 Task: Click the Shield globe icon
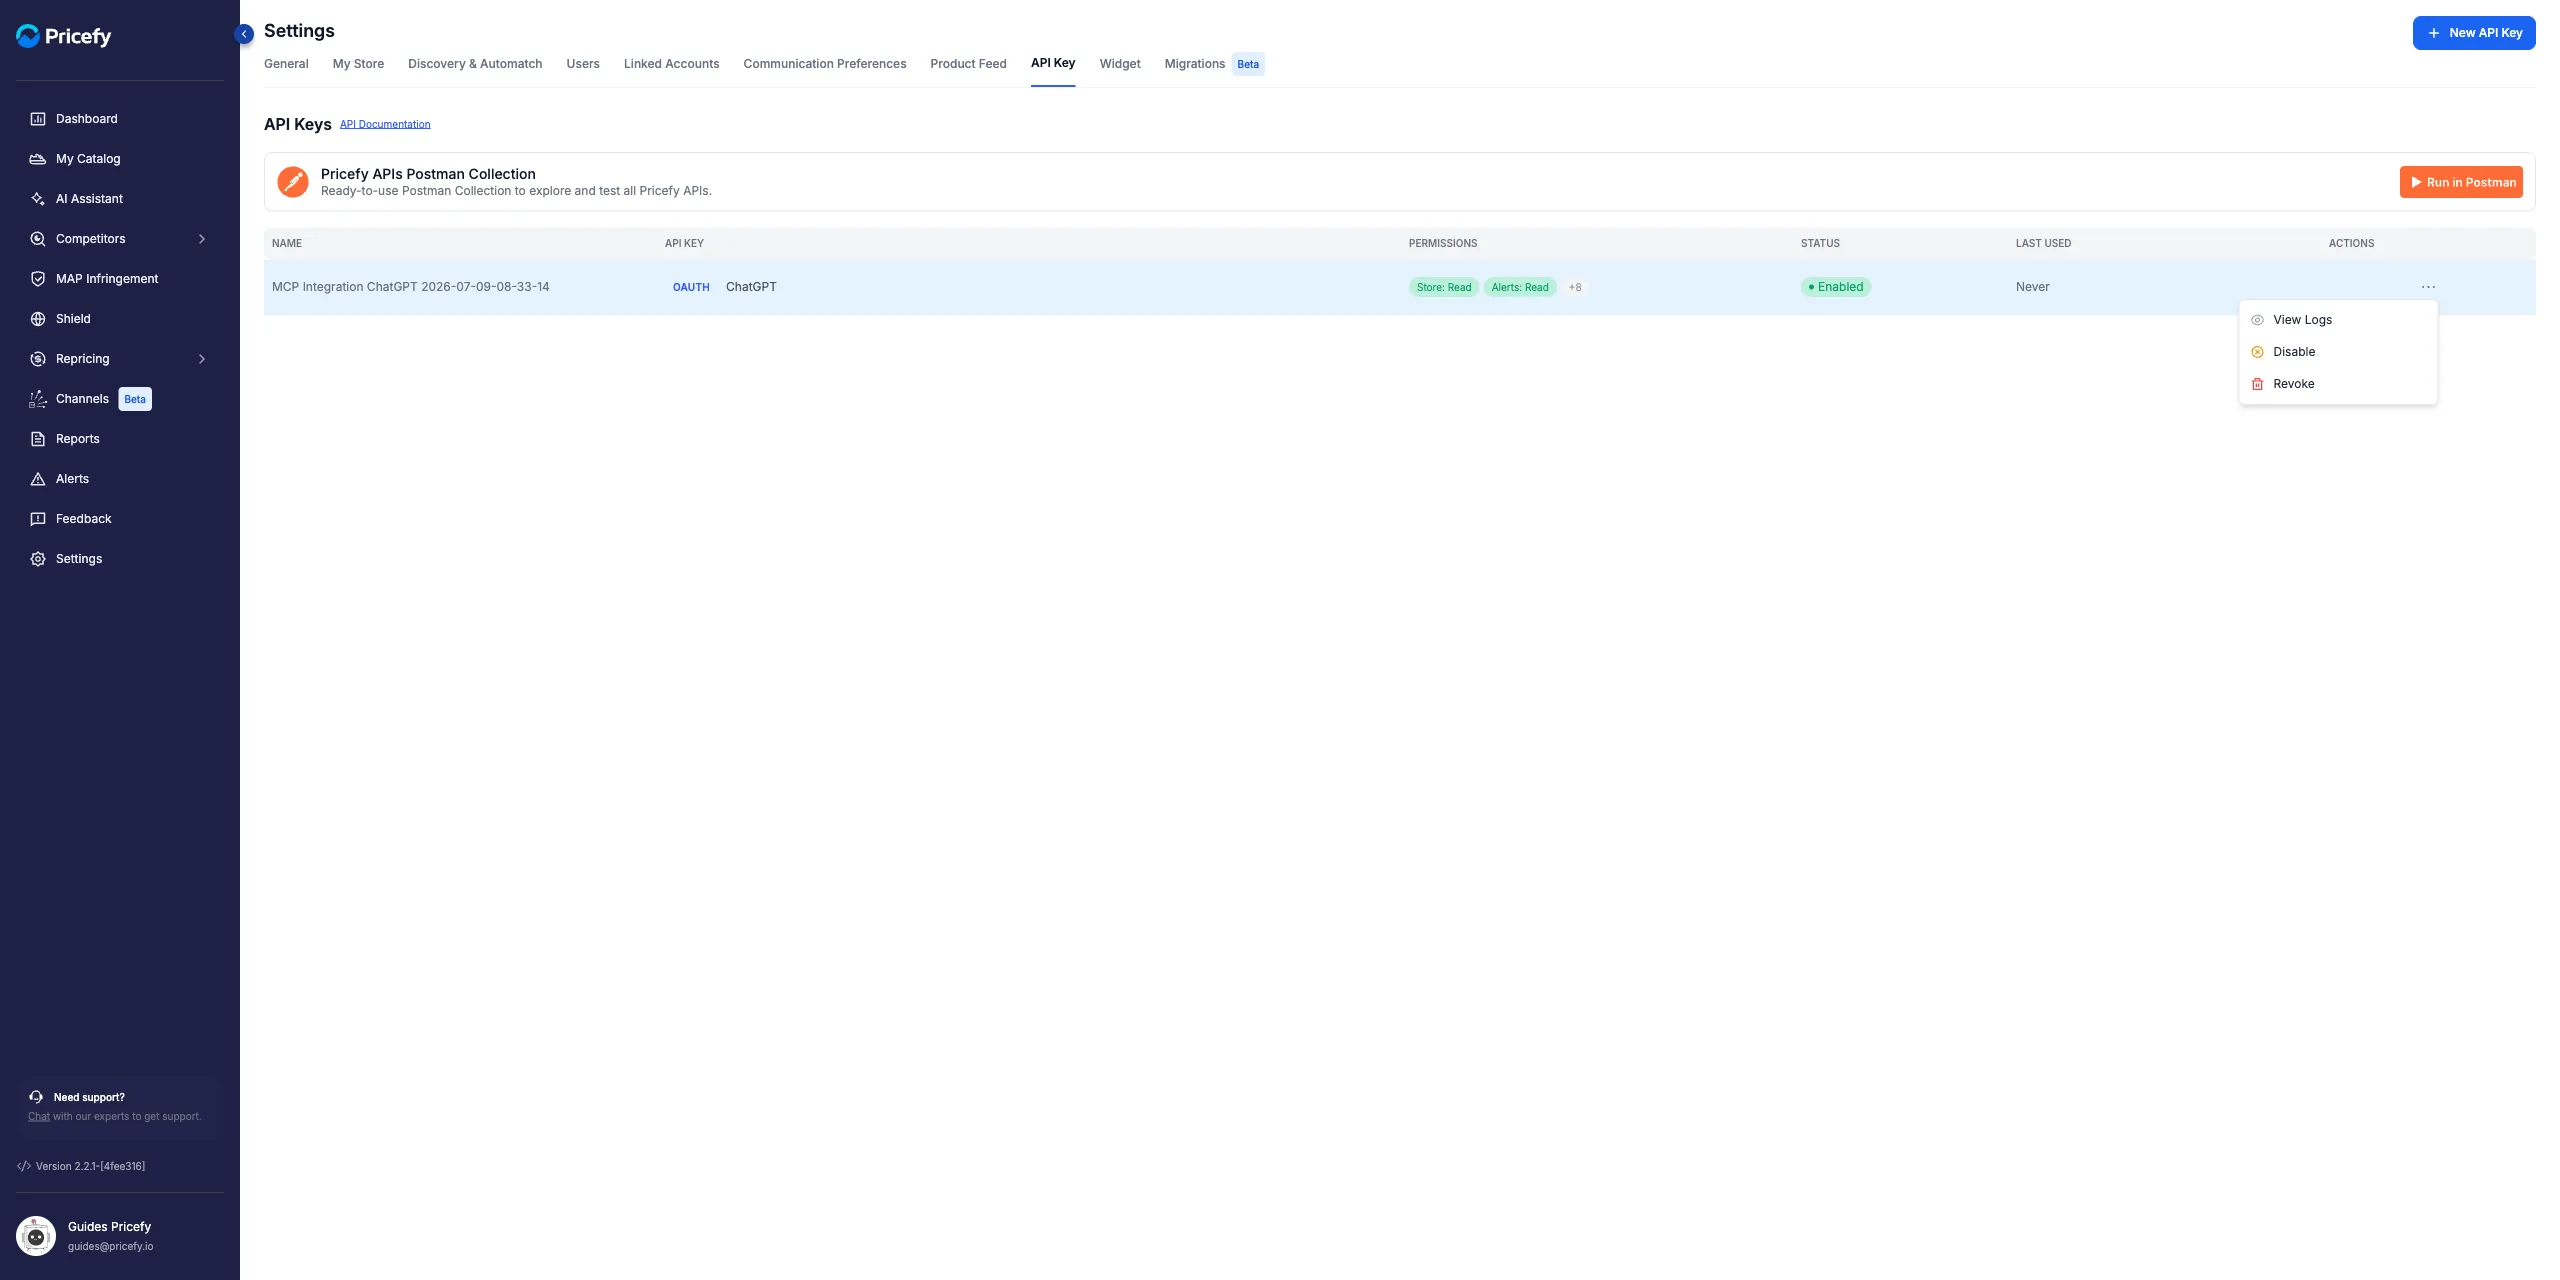38,319
